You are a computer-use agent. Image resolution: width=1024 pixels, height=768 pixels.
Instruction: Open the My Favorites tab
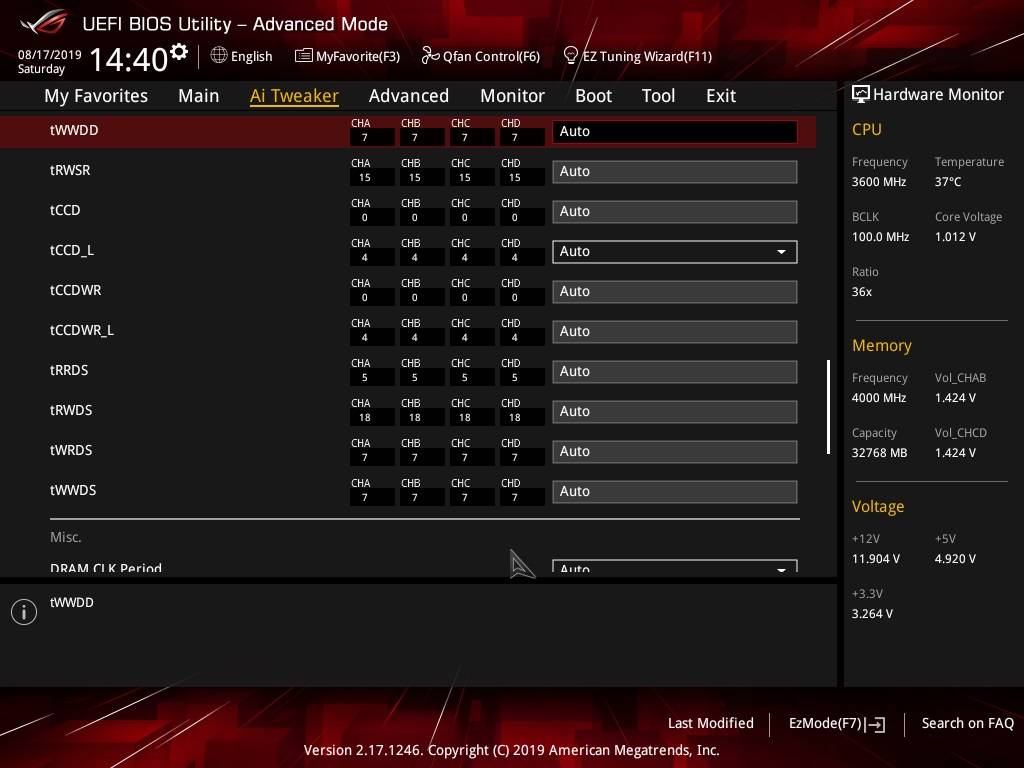96,96
